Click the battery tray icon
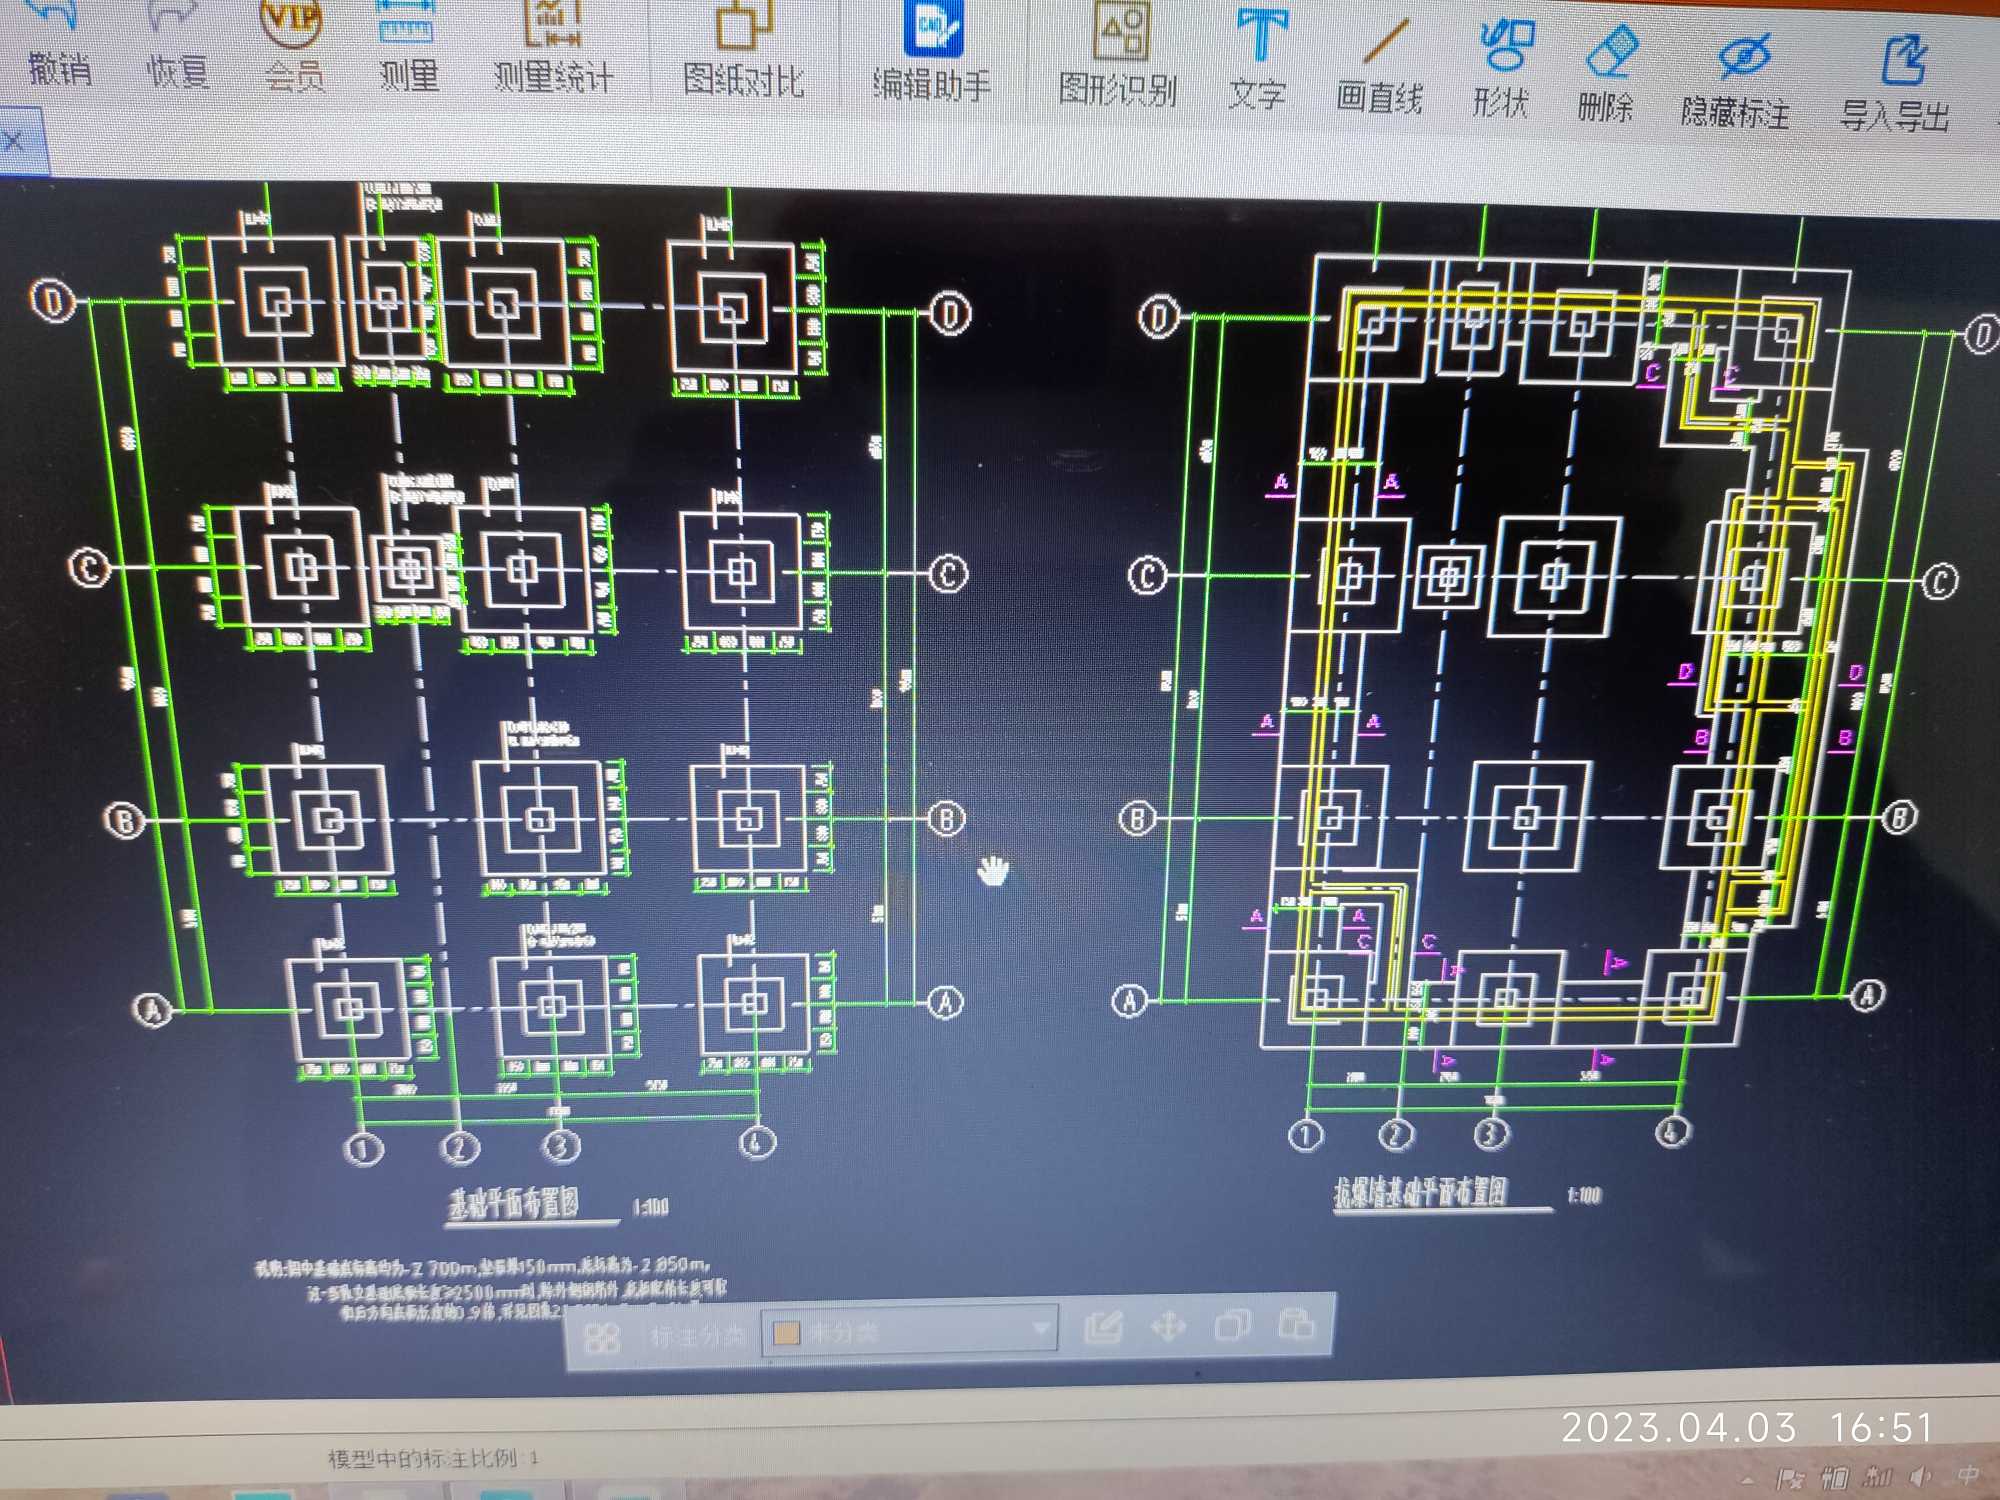The height and width of the screenshot is (1500, 2000). tap(1835, 1477)
